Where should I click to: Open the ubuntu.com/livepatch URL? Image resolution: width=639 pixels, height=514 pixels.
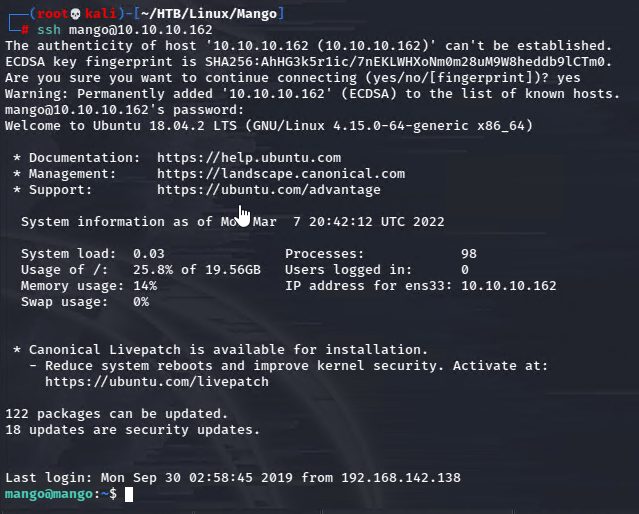[157, 382]
